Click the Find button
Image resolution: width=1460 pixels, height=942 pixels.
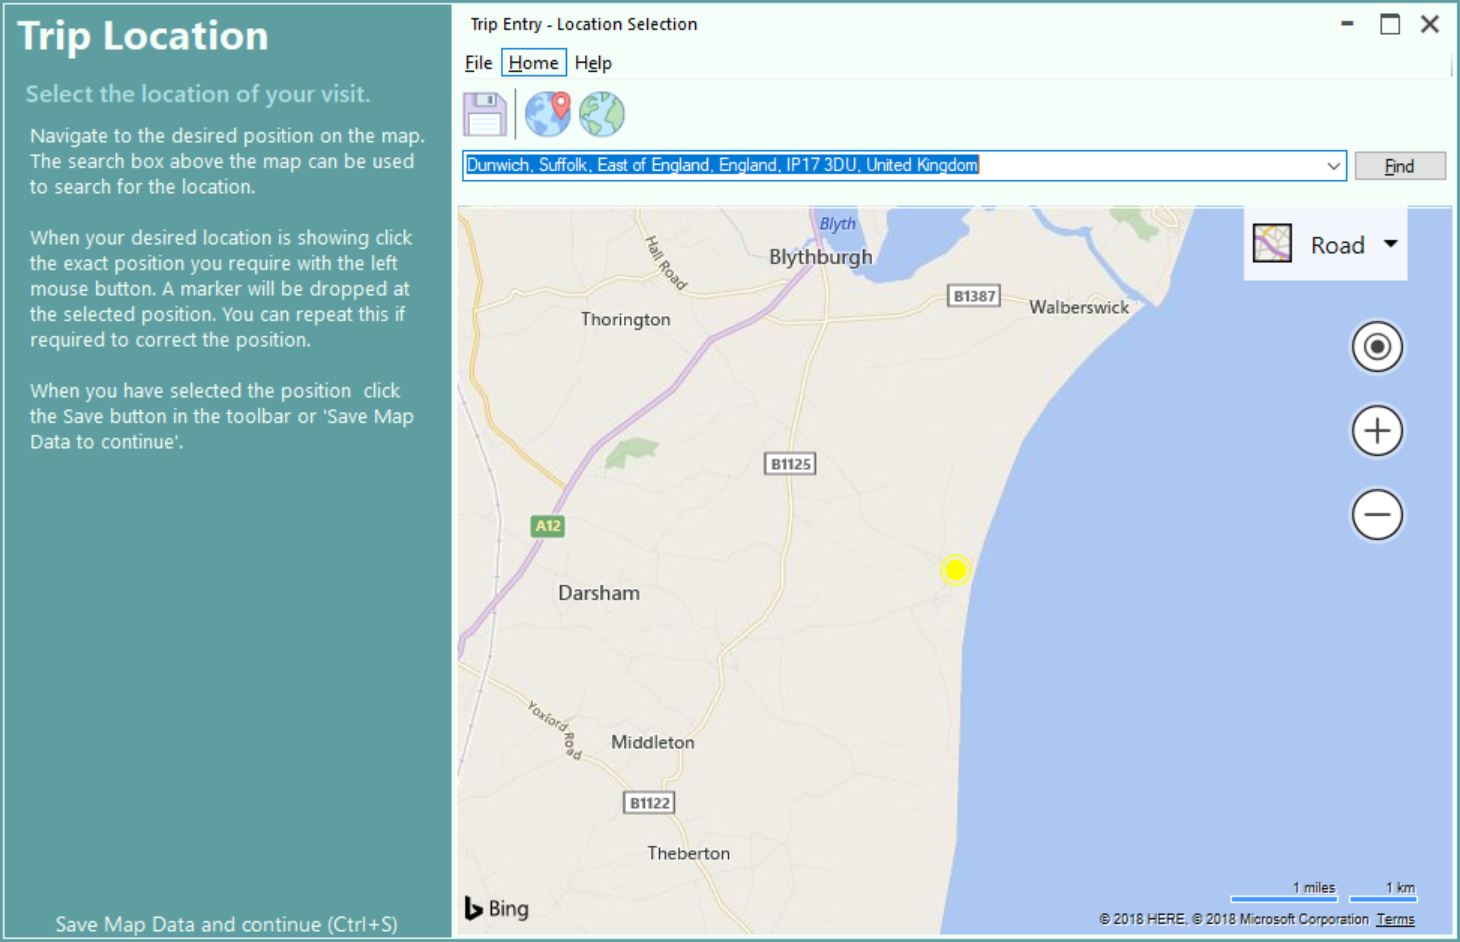click(x=1400, y=166)
